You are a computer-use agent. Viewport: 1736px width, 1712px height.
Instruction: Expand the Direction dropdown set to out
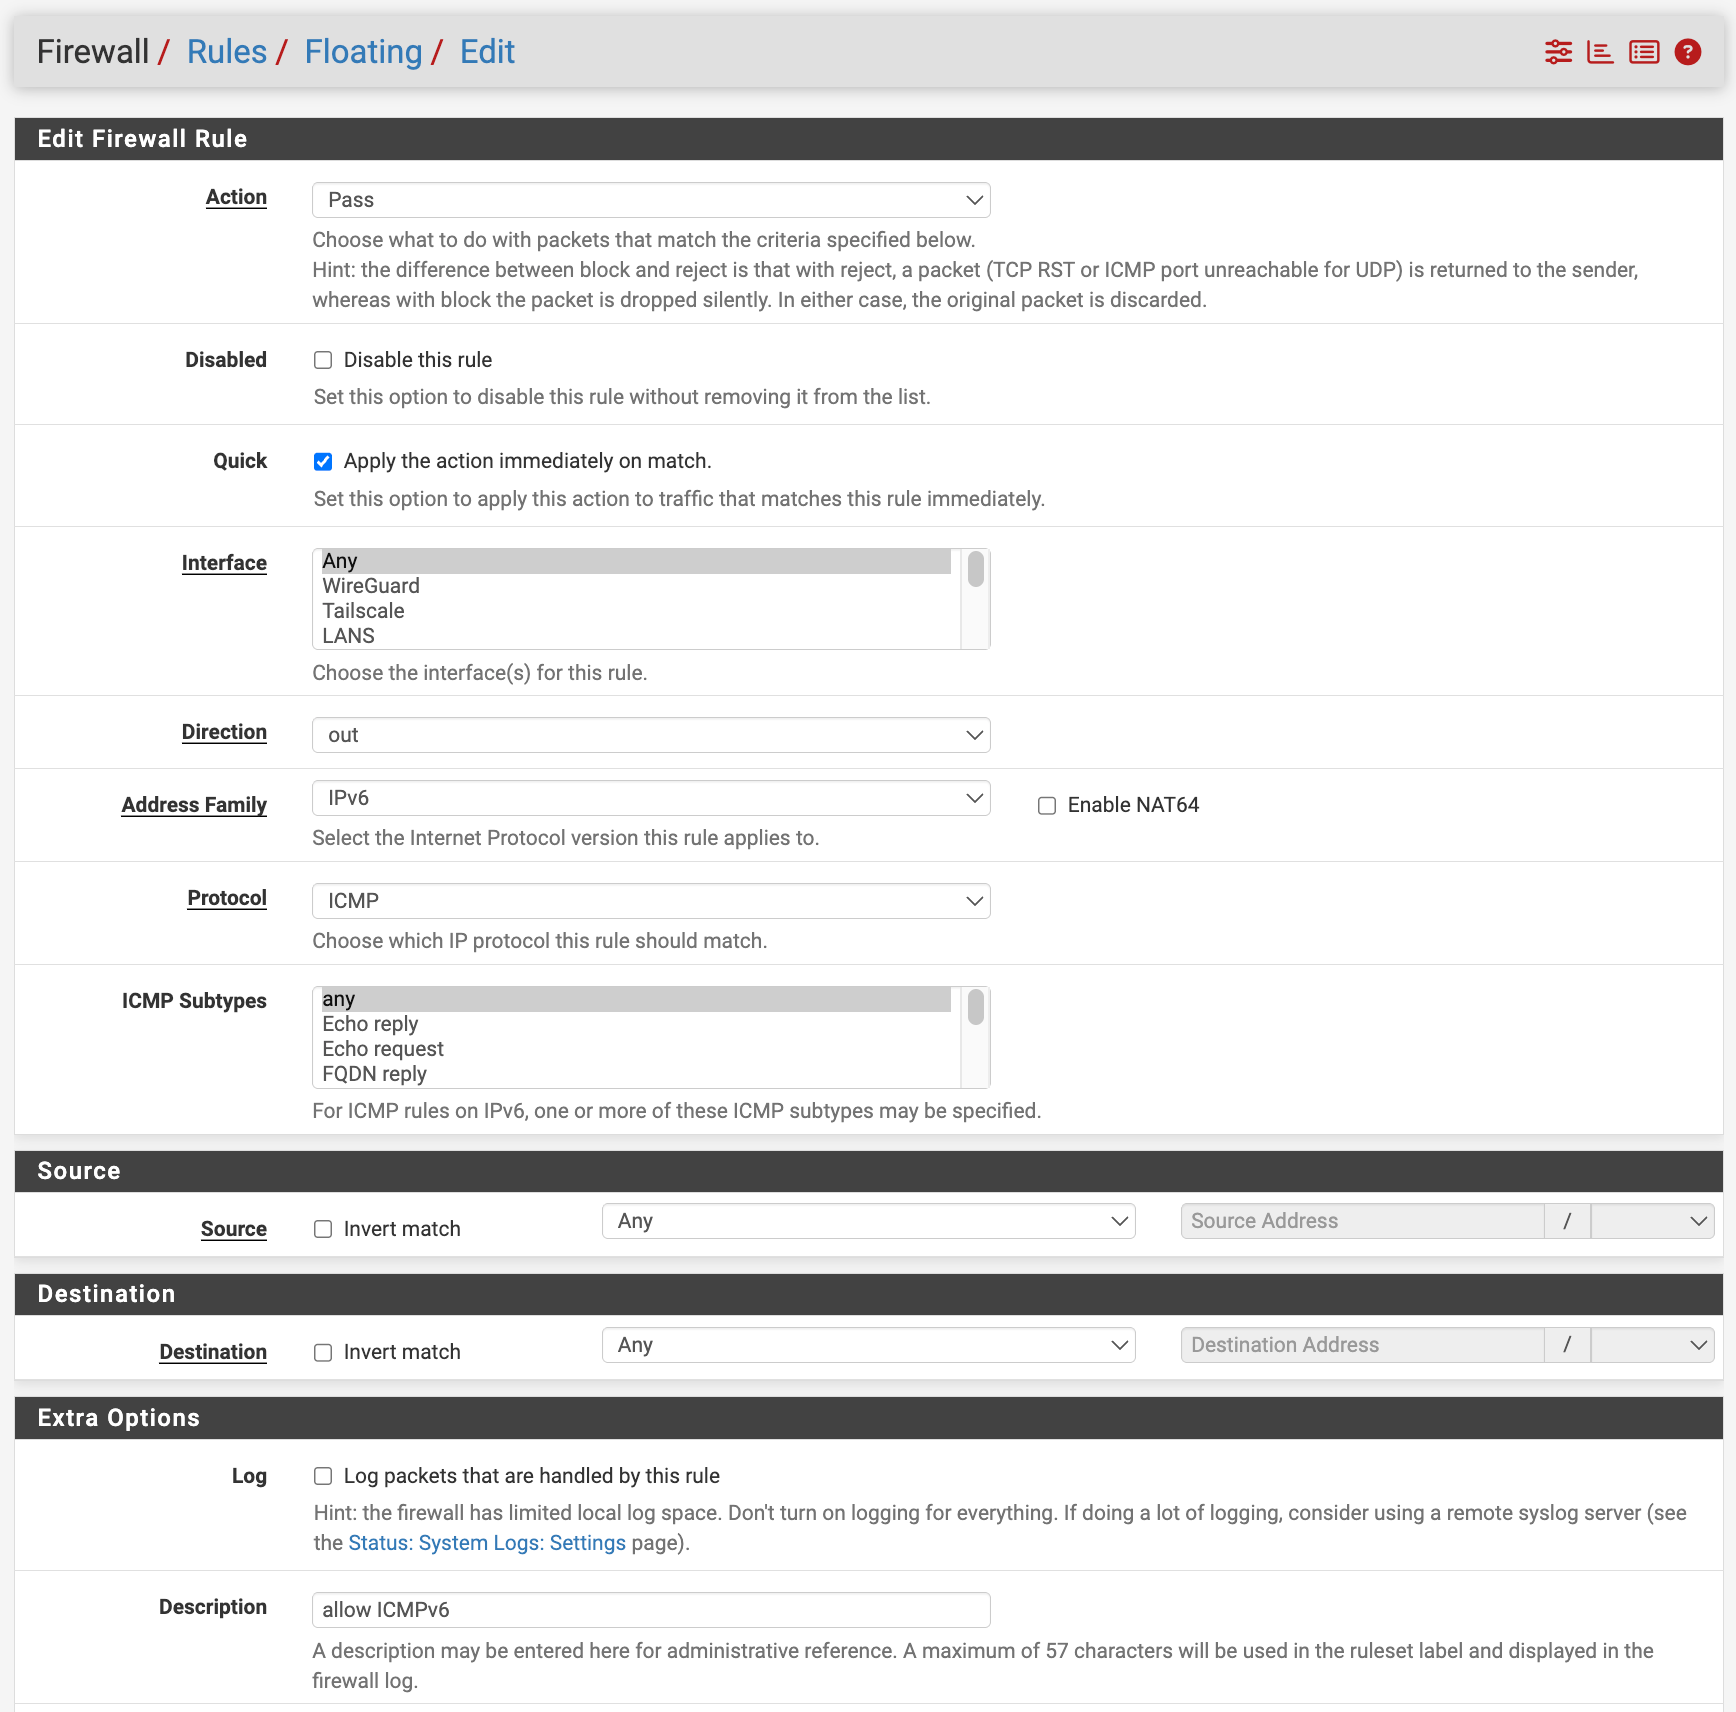click(x=651, y=735)
